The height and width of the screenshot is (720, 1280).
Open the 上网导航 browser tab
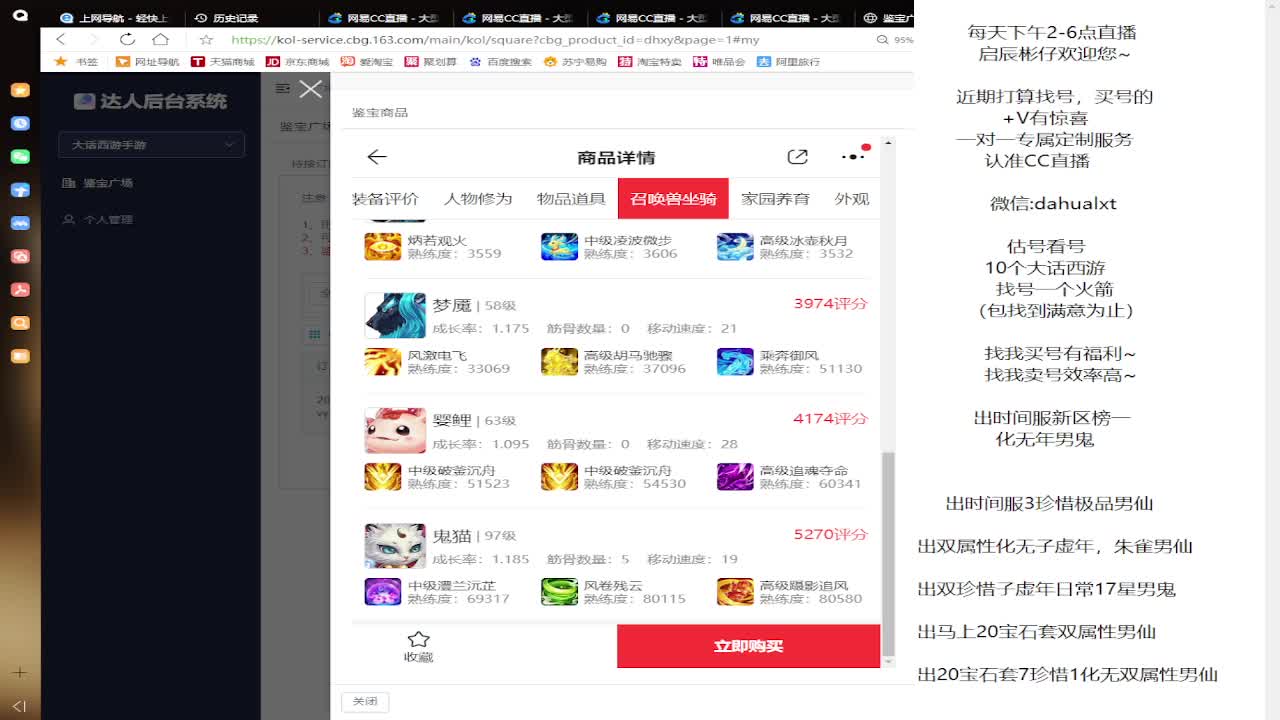point(115,18)
